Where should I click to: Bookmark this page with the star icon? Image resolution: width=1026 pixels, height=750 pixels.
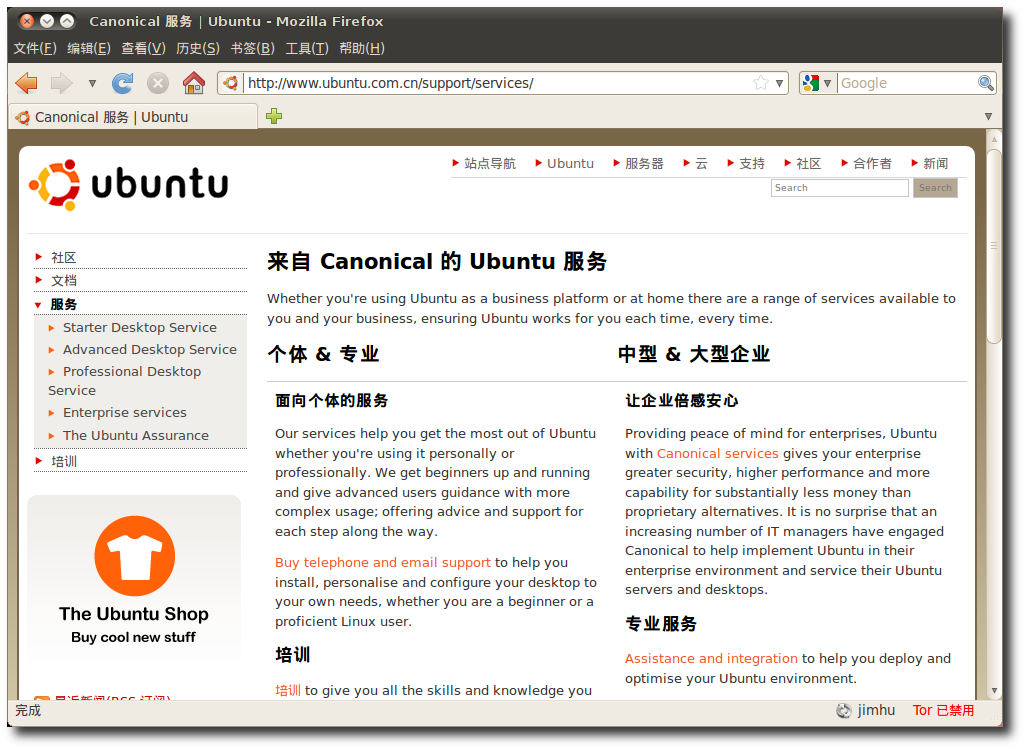(x=760, y=83)
